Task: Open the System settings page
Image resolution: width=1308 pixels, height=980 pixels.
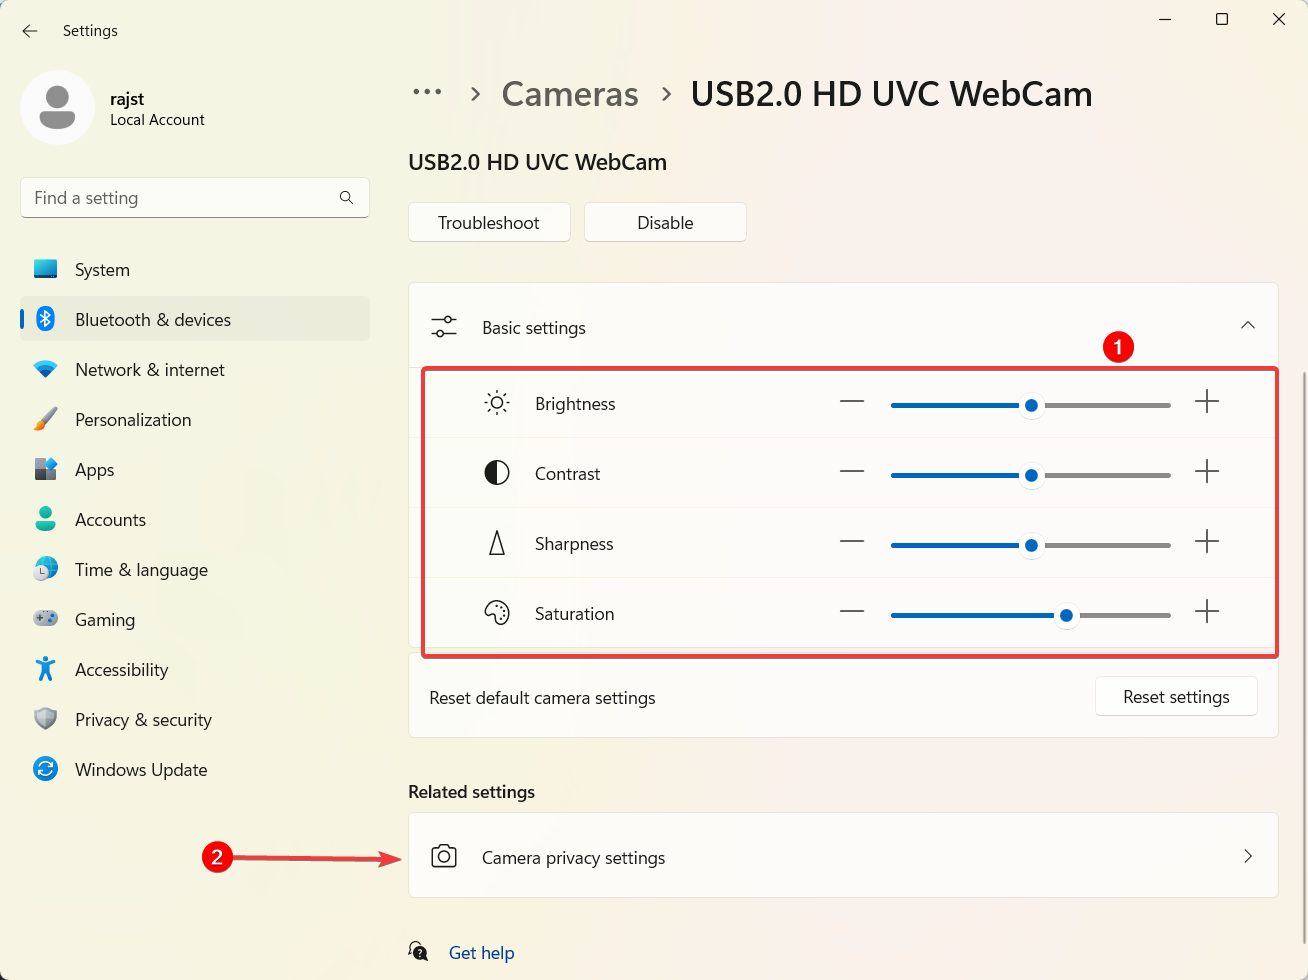Action: [x=195, y=269]
